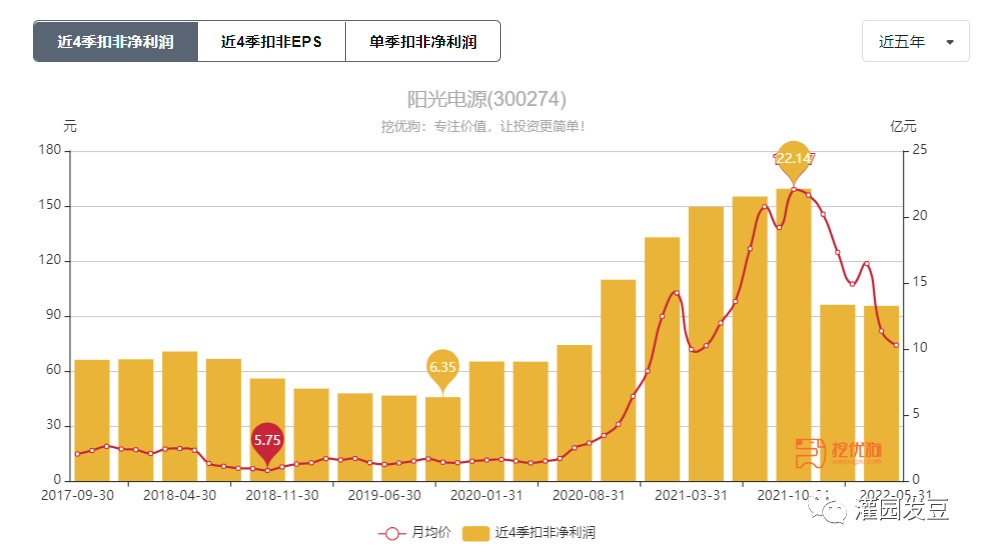Image resolution: width=981 pixels, height=552 pixels.
Task: Switch to the 近4季扣非EPS tab
Action: 272,41
